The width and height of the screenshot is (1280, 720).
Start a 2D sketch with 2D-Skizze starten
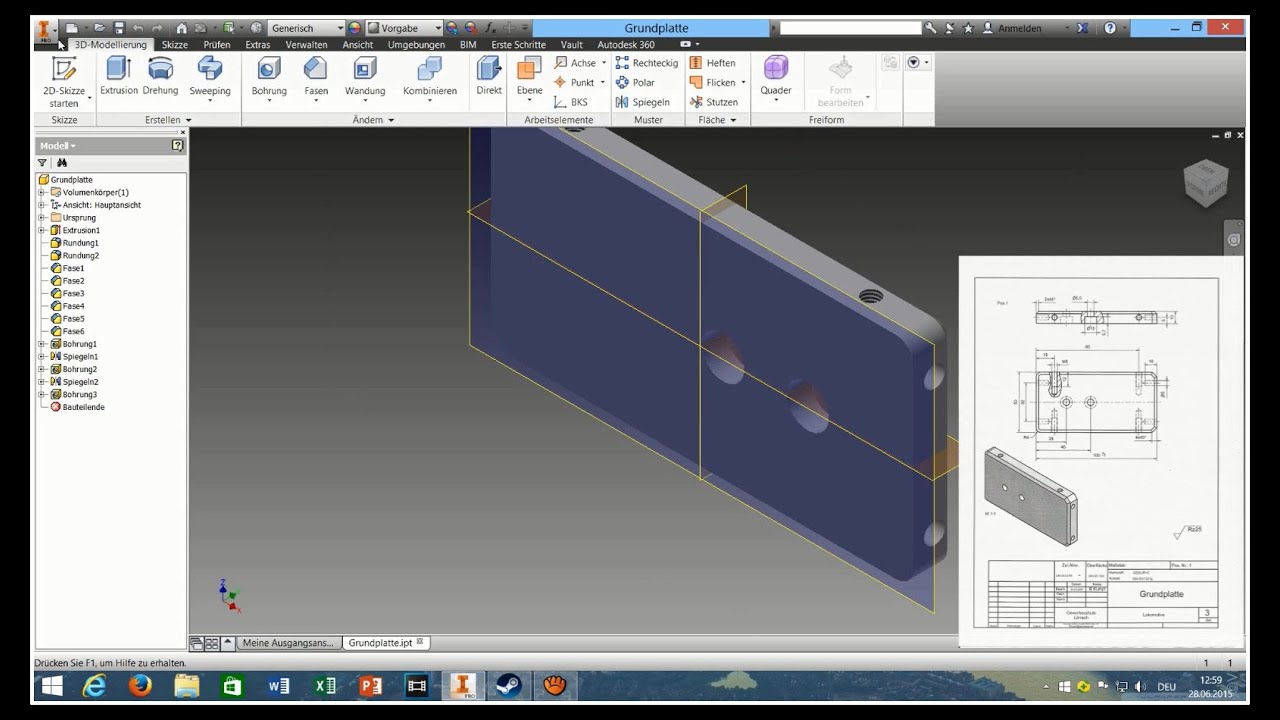64,82
